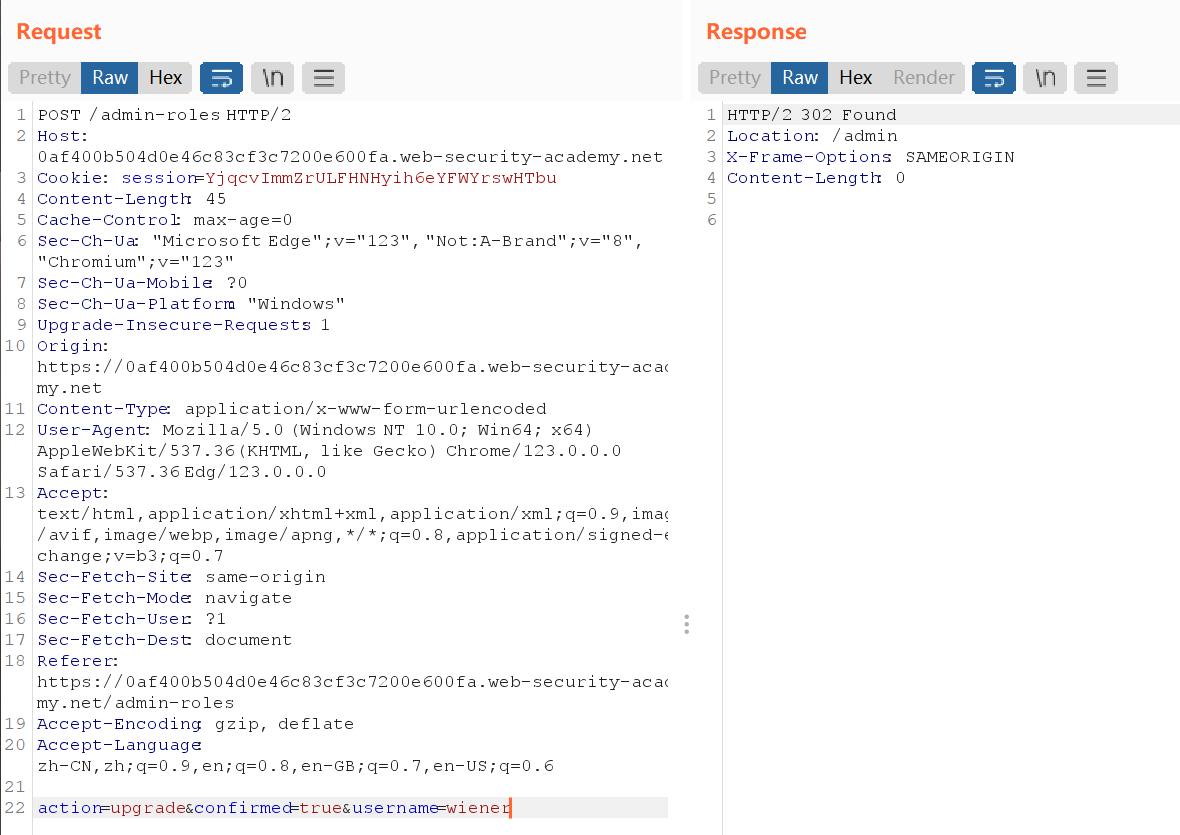1180x835 pixels.
Task: Open the Response panel hamburger options menu
Action: point(1096,78)
